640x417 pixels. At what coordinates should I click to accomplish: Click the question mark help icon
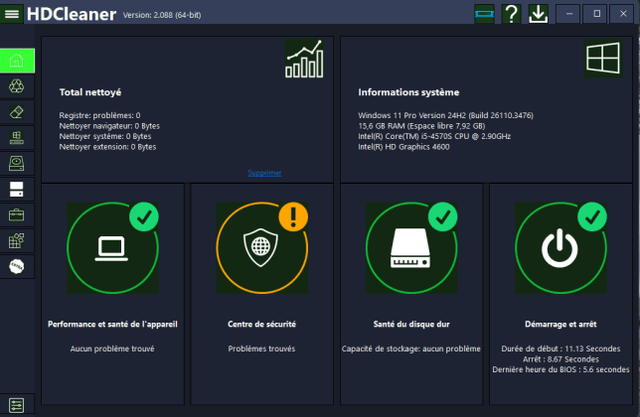pyautogui.click(x=511, y=14)
